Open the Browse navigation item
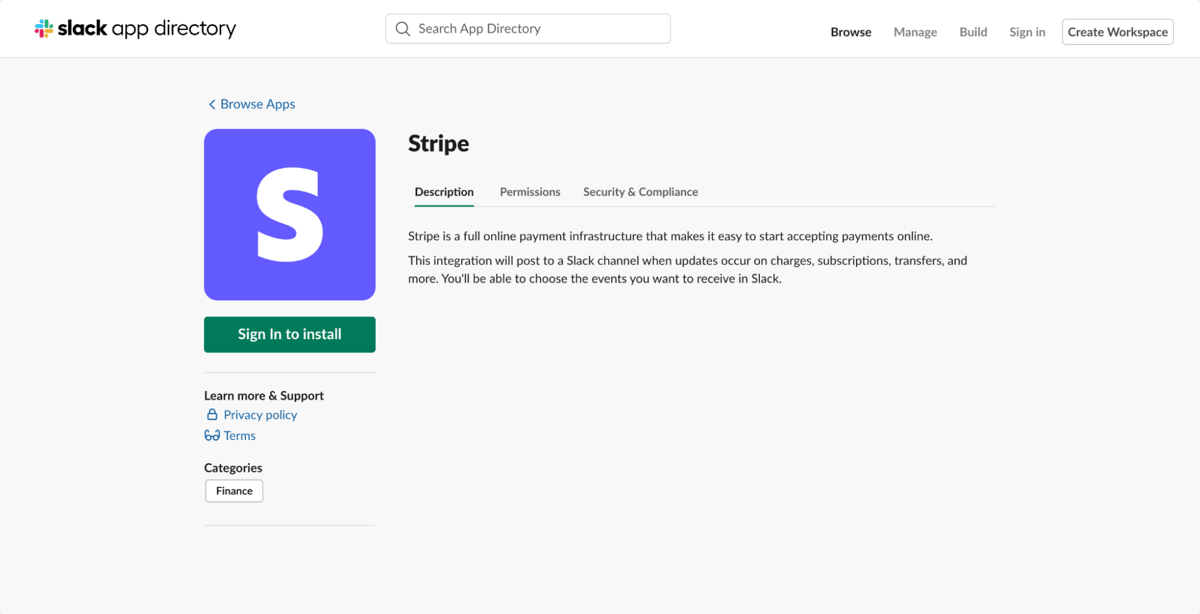 click(x=851, y=32)
